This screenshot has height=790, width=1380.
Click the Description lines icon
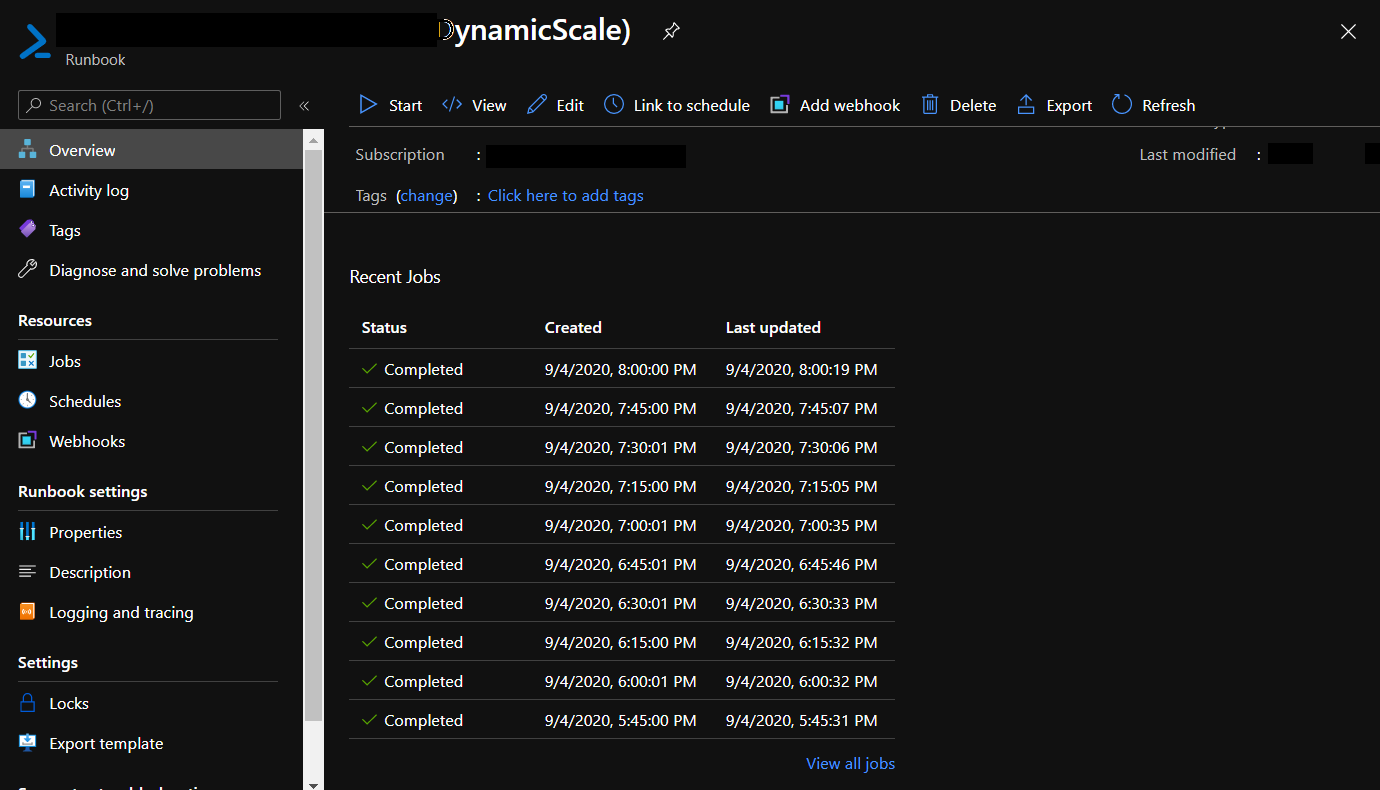tap(28, 572)
